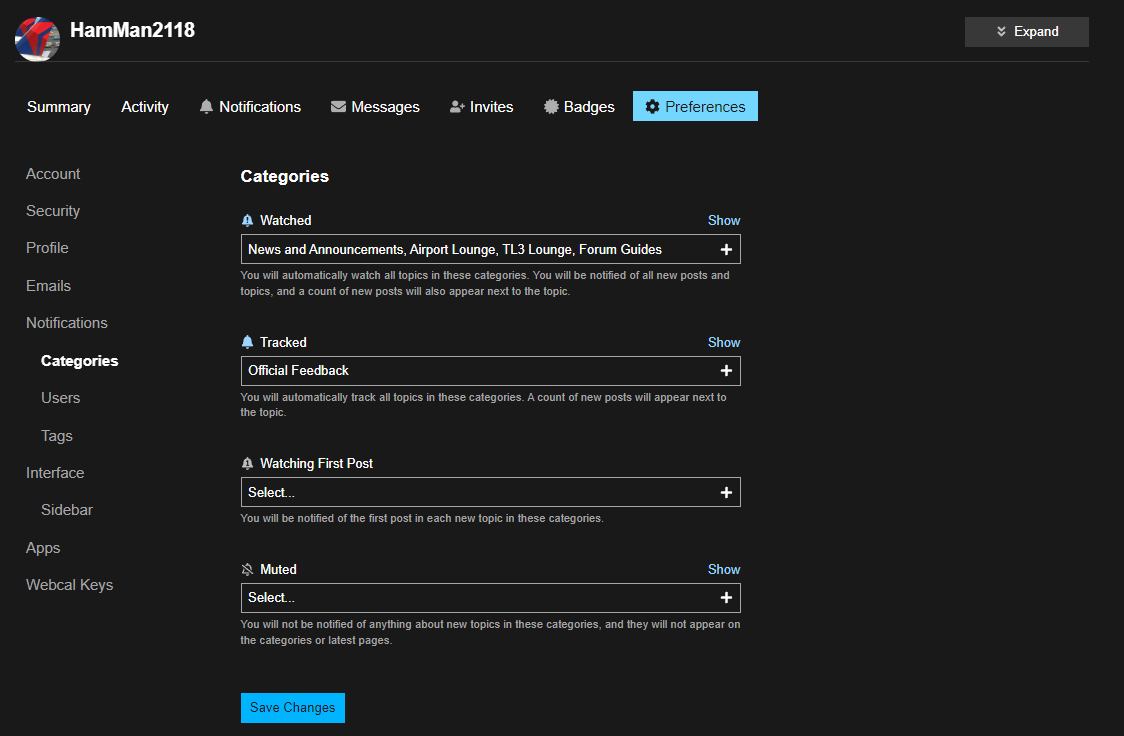Show the Muted categories list
Image resolution: width=1124 pixels, height=736 pixels.
(724, 569)
